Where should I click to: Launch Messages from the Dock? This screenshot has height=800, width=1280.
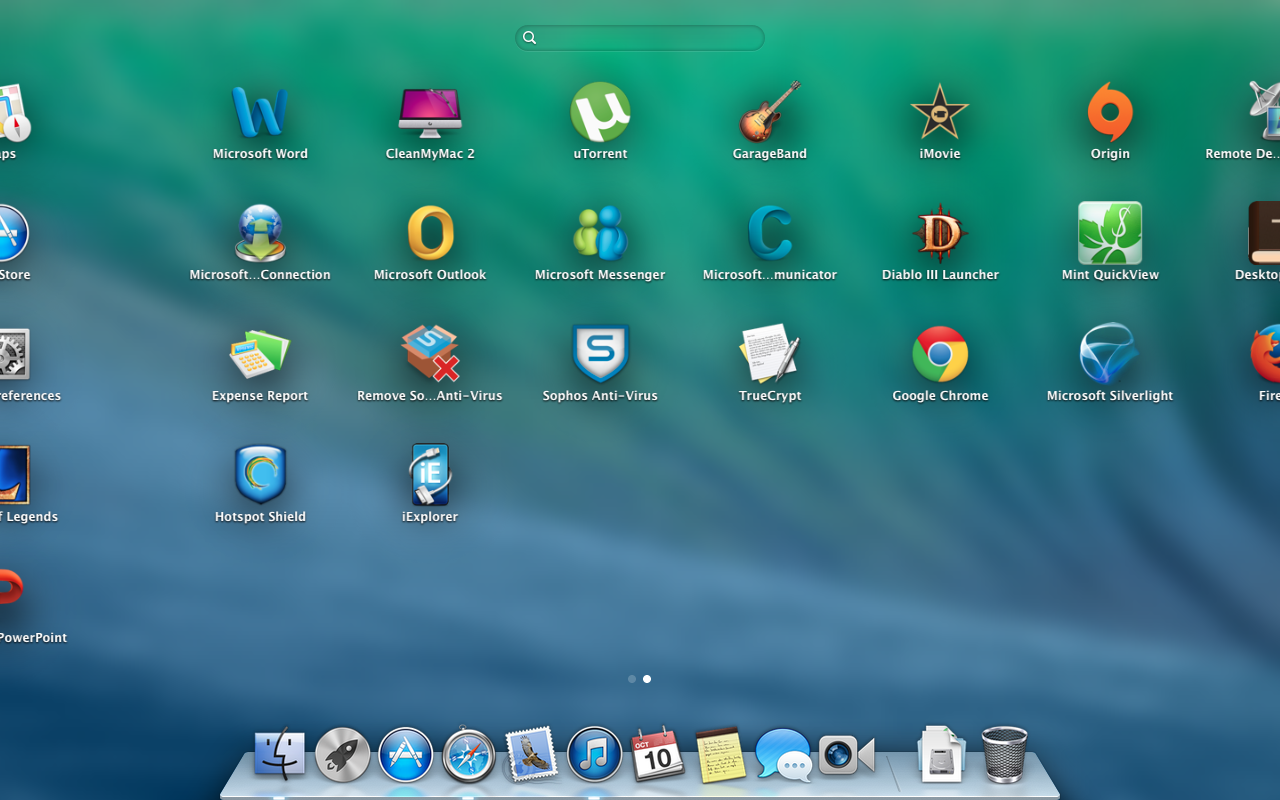[x=783, y=754]
